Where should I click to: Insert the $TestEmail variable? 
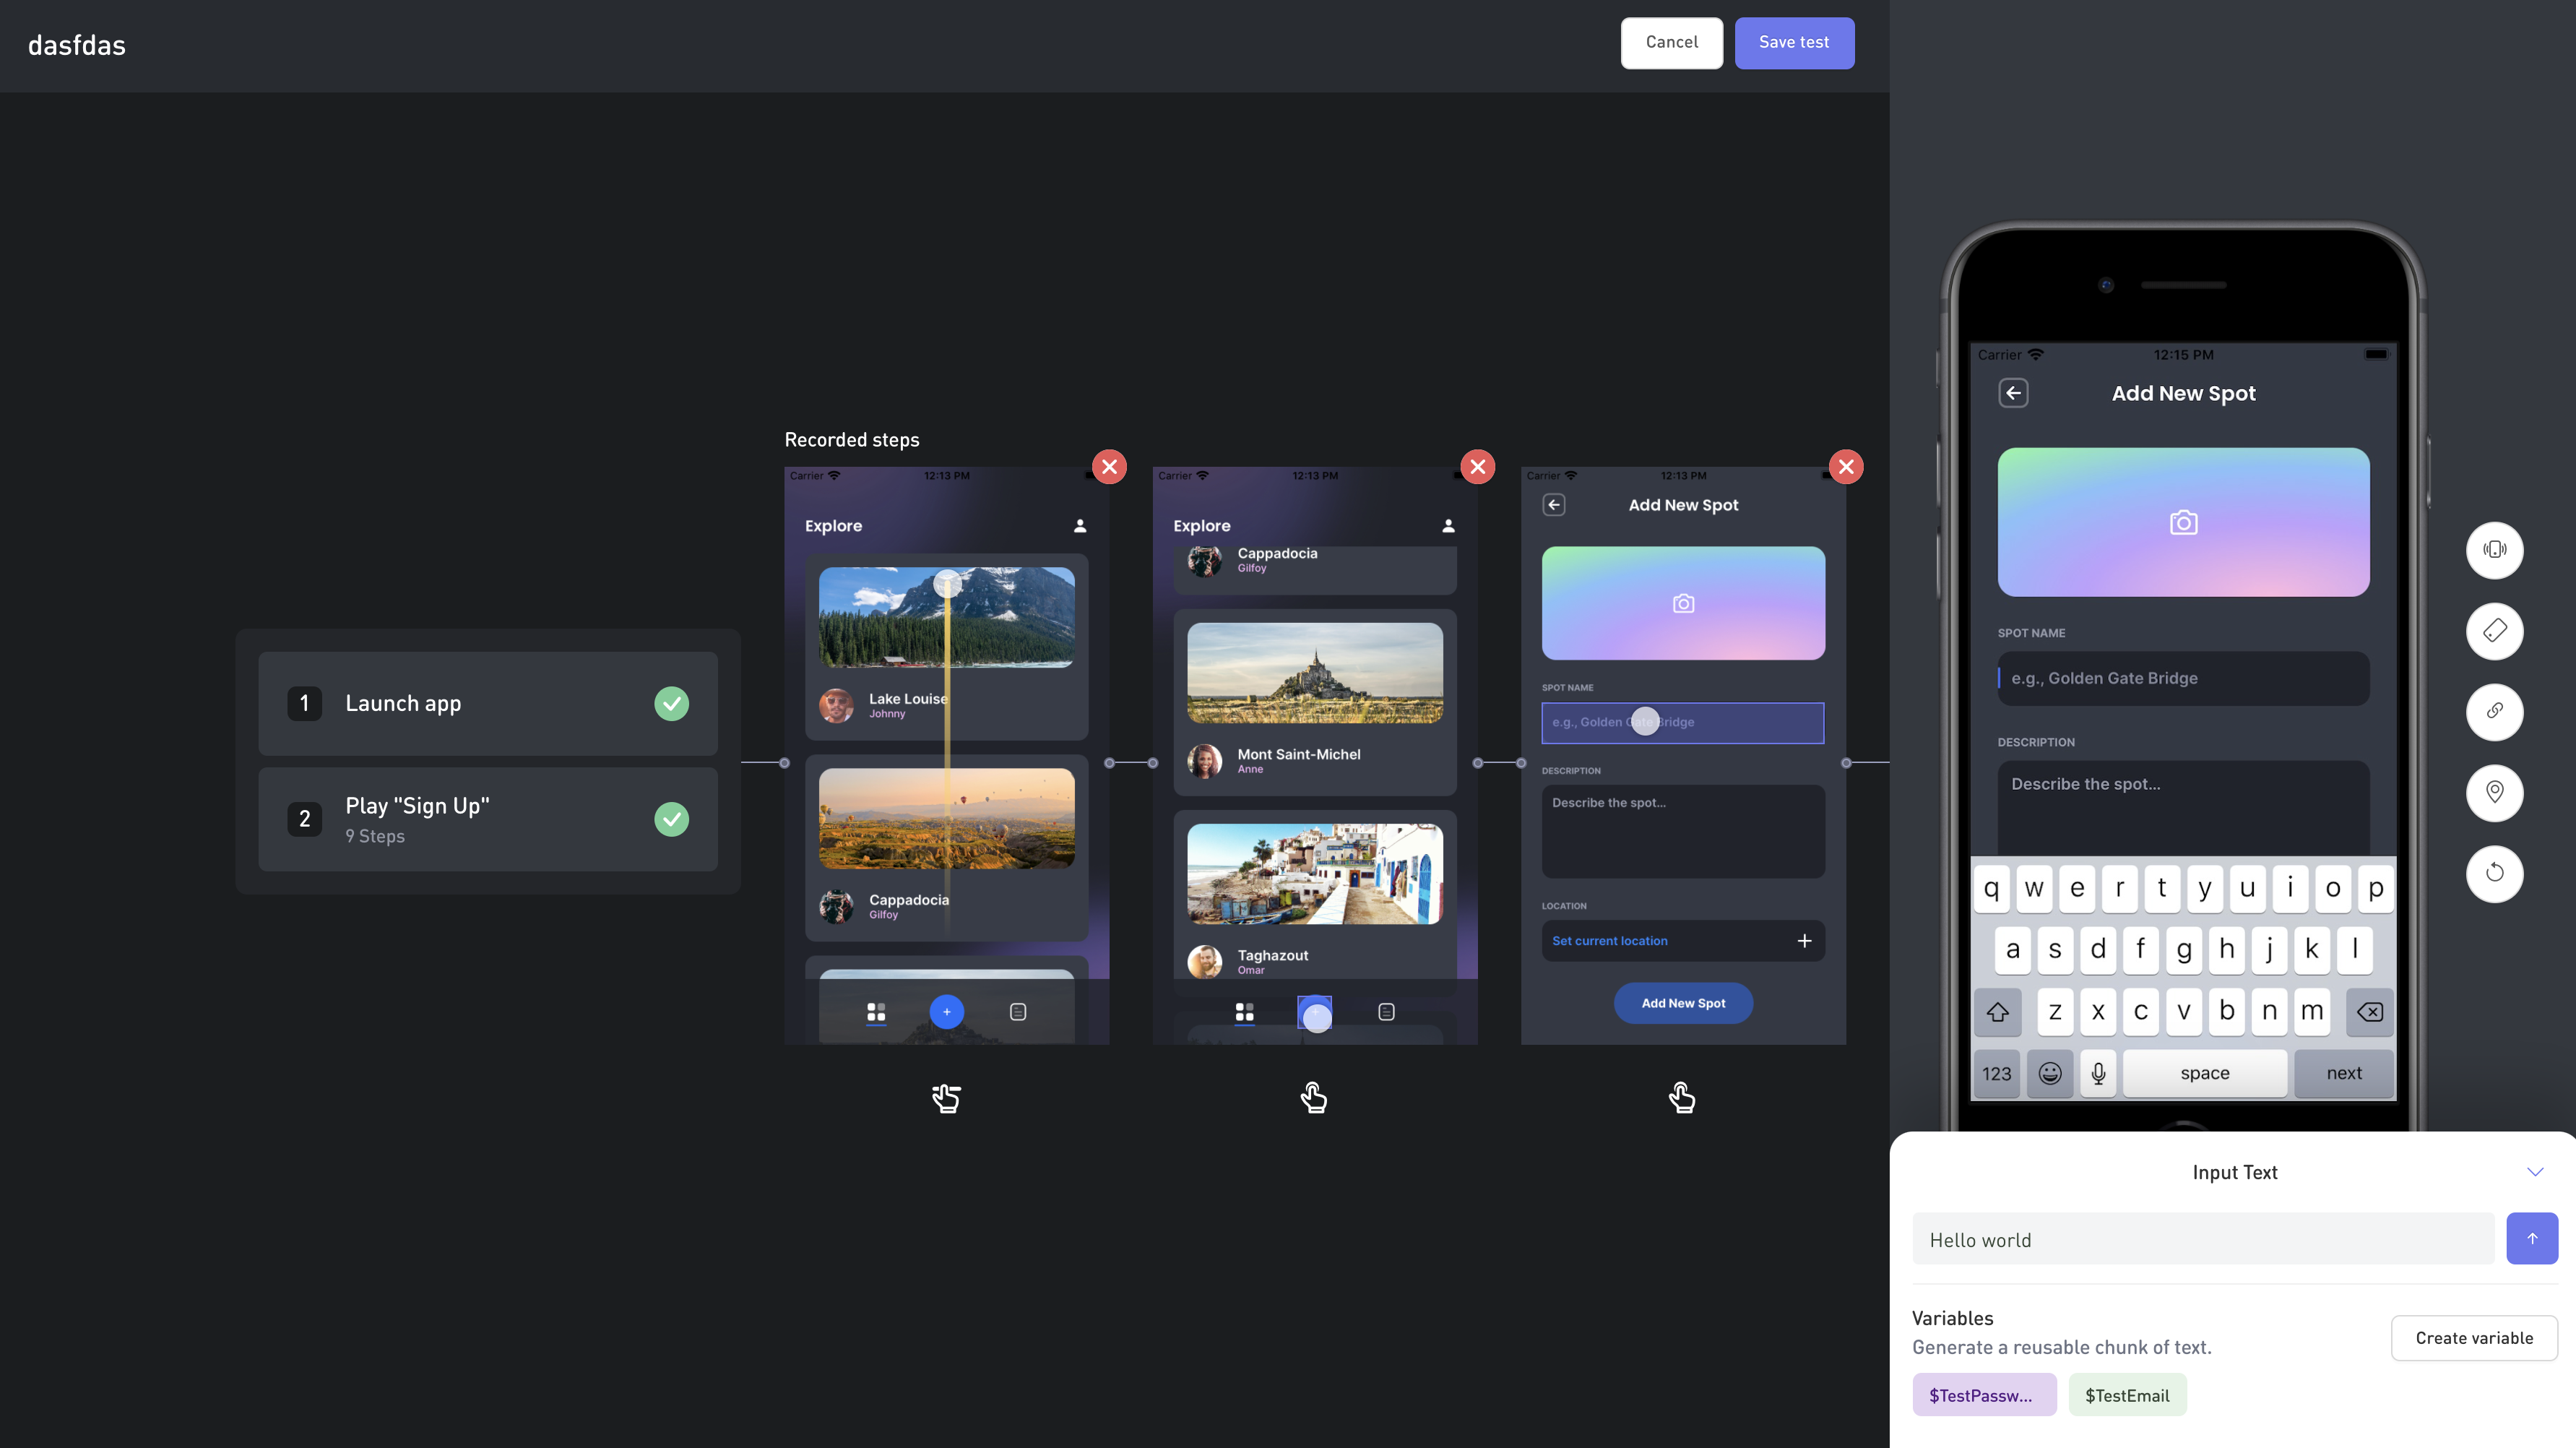pyautogui.click(x=2126, y=1395)
